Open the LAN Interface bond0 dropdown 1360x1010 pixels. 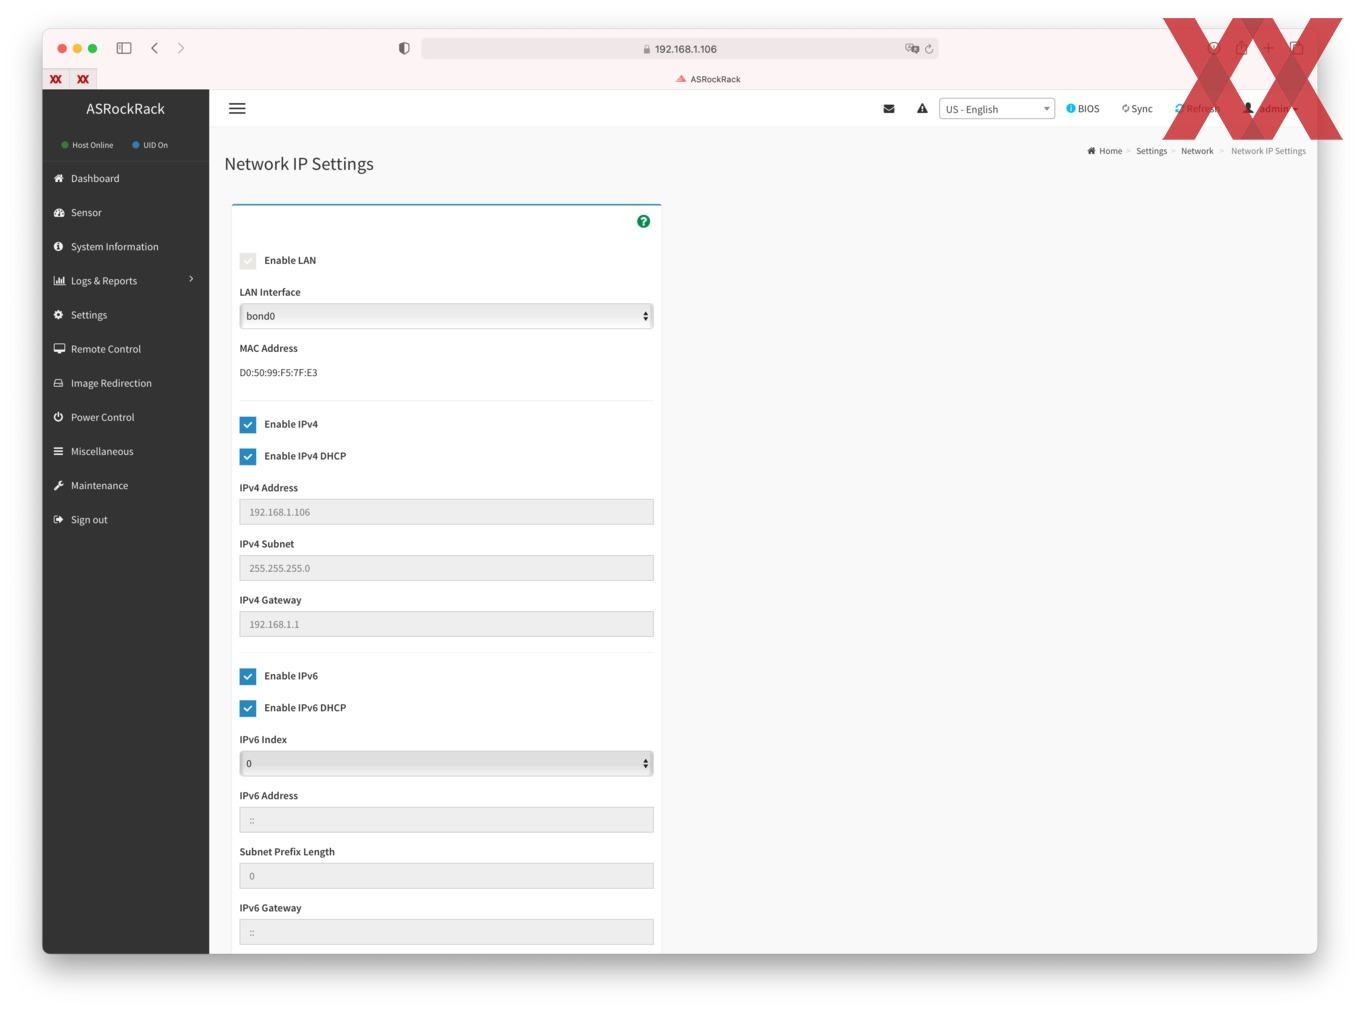pyautogui.click(x=446, y=316)
